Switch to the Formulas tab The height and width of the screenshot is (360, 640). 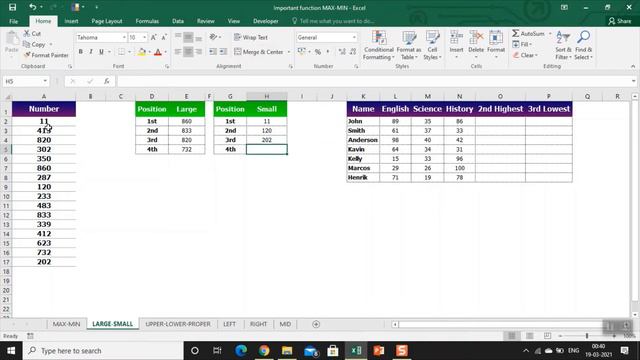click(147, 21)
